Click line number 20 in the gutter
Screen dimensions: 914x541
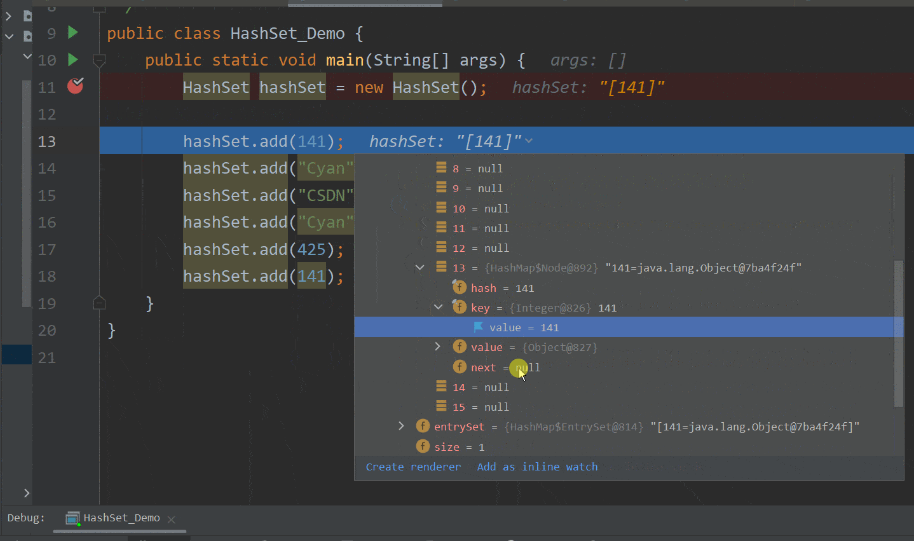click(47, 331)
